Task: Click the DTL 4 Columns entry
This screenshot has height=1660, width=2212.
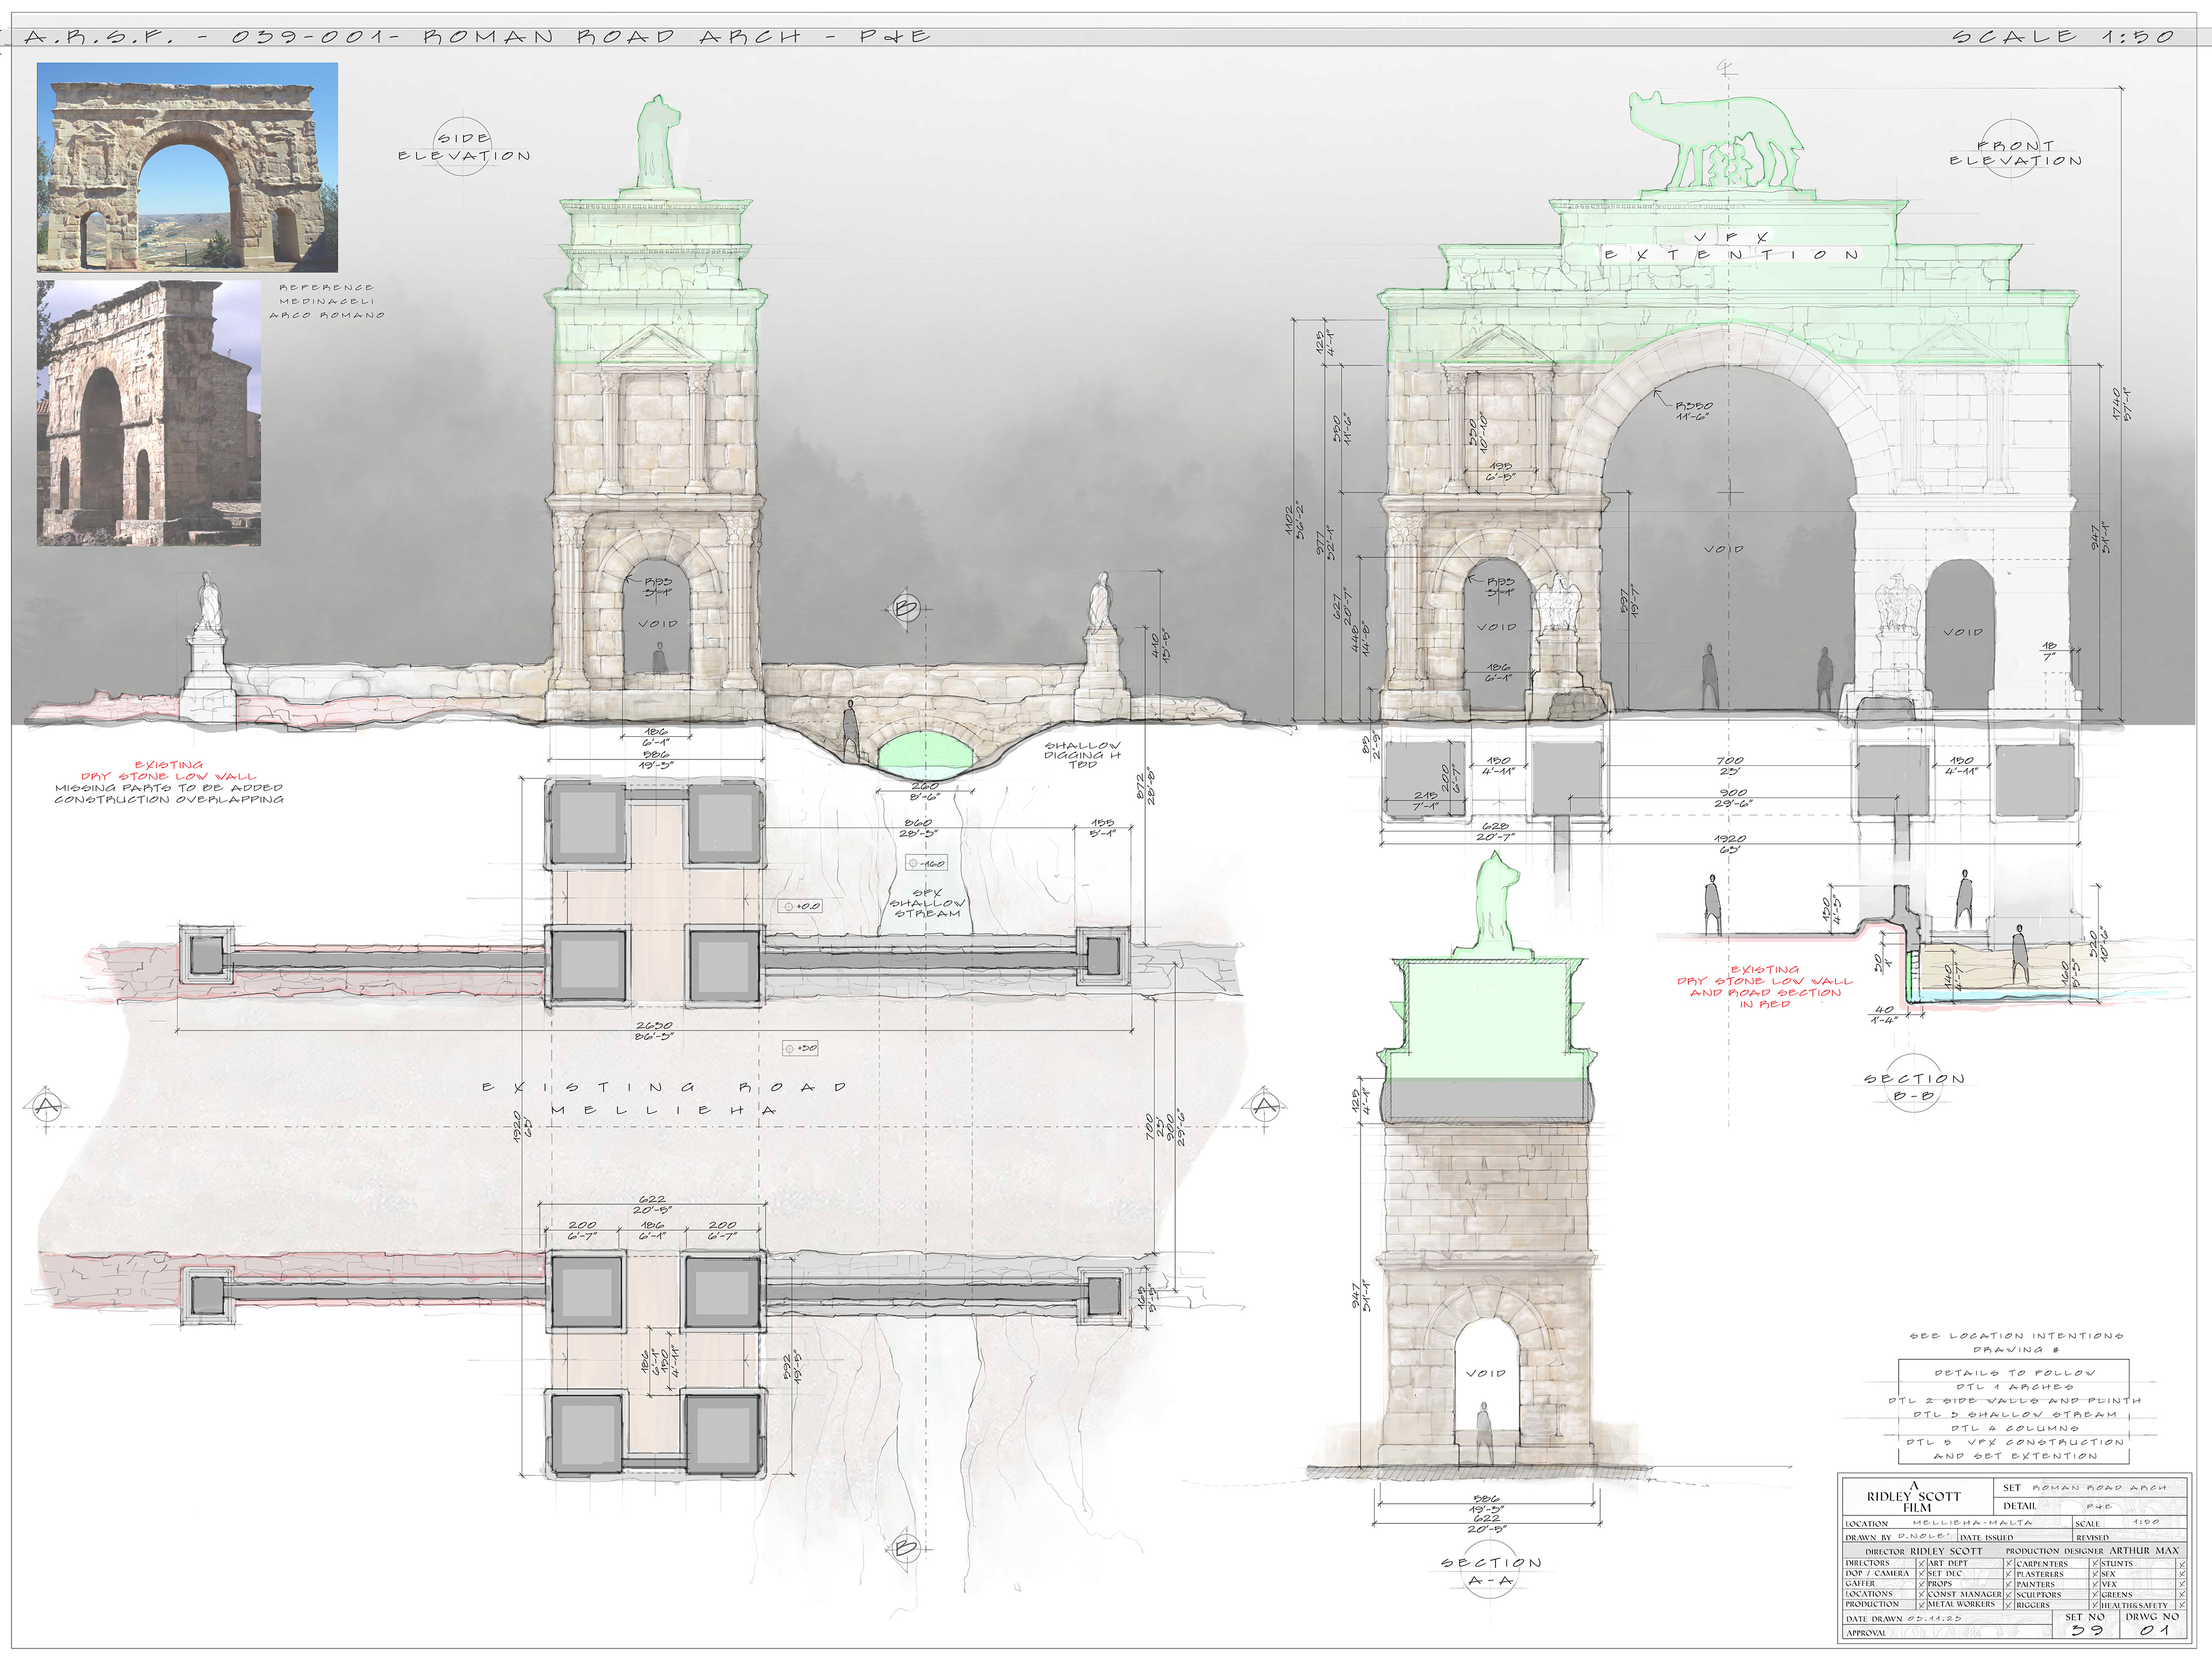Action: [2014, 1428]
